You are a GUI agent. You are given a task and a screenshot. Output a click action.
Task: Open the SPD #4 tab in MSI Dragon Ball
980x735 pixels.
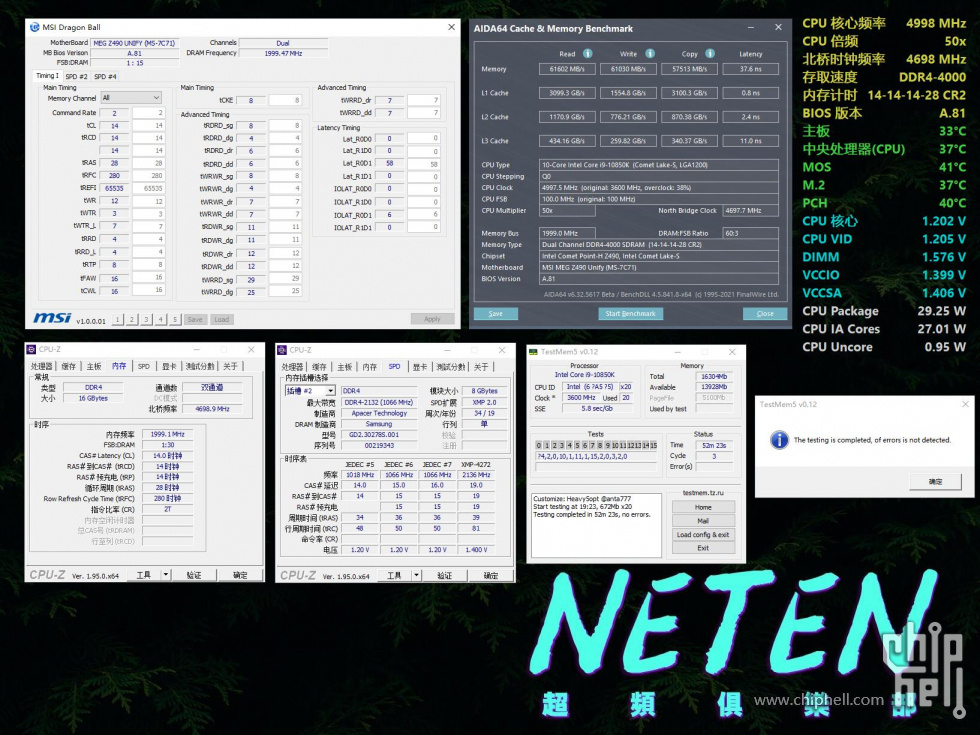click(105, 76)
